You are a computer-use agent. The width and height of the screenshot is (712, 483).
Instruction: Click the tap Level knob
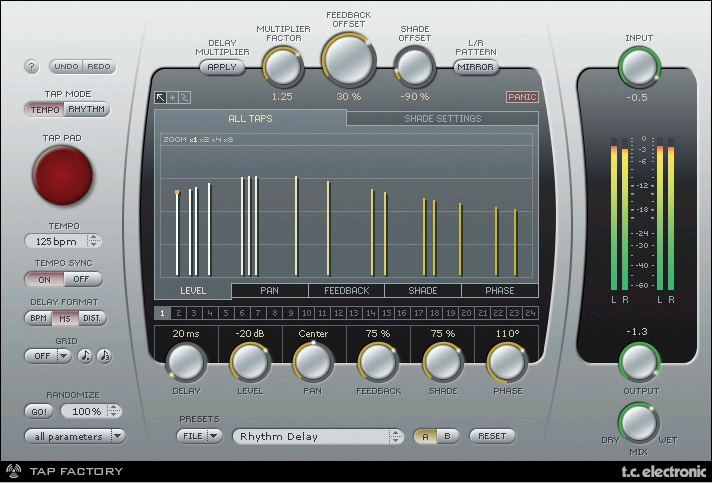[250, 362]
